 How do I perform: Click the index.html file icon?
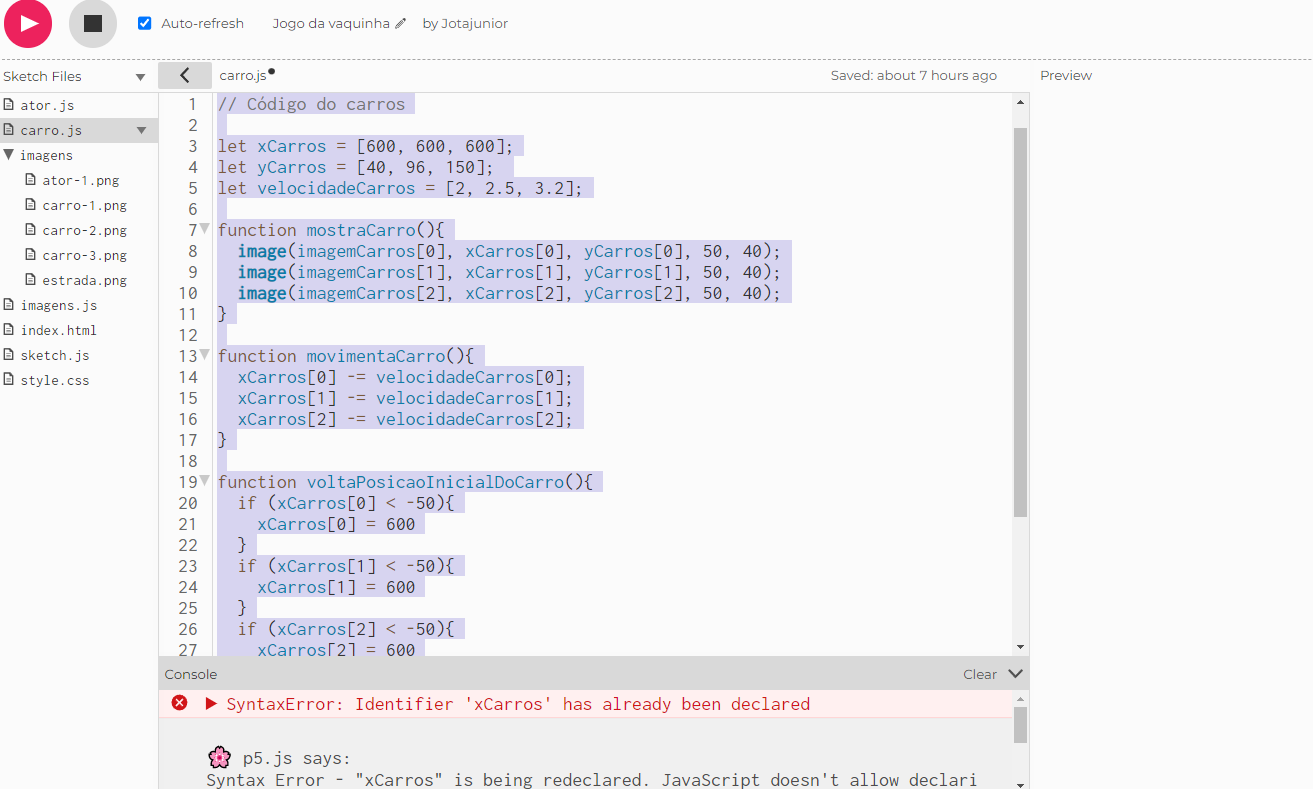(x=9, y=330)
